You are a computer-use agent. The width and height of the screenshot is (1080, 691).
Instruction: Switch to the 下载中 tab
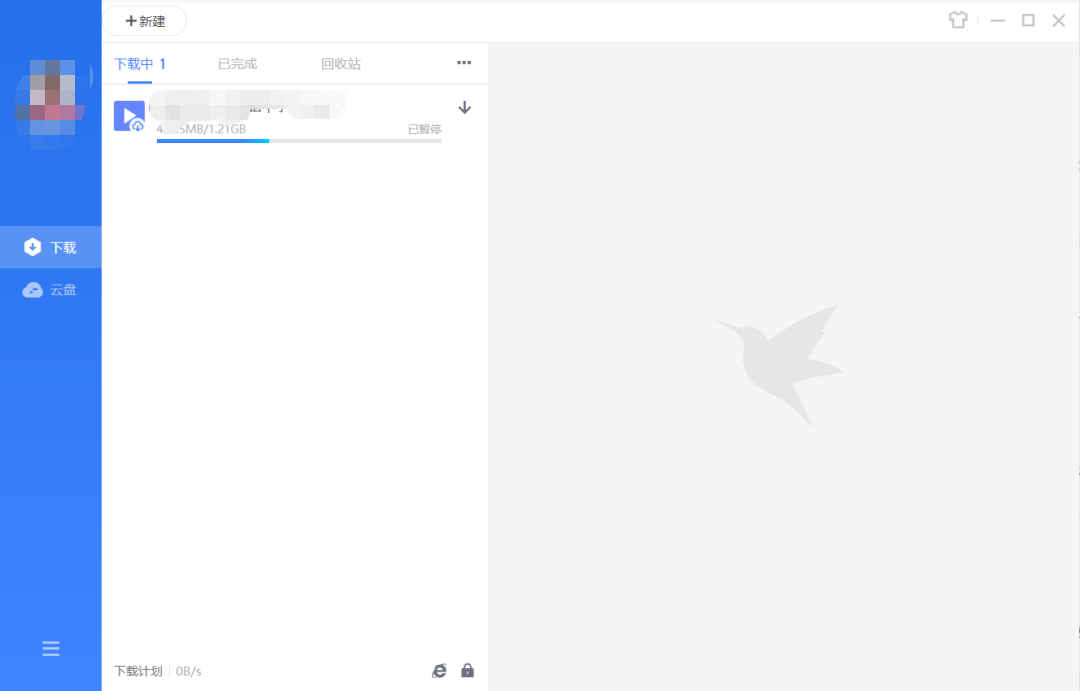pyautogui.click(x=140, y=64)
